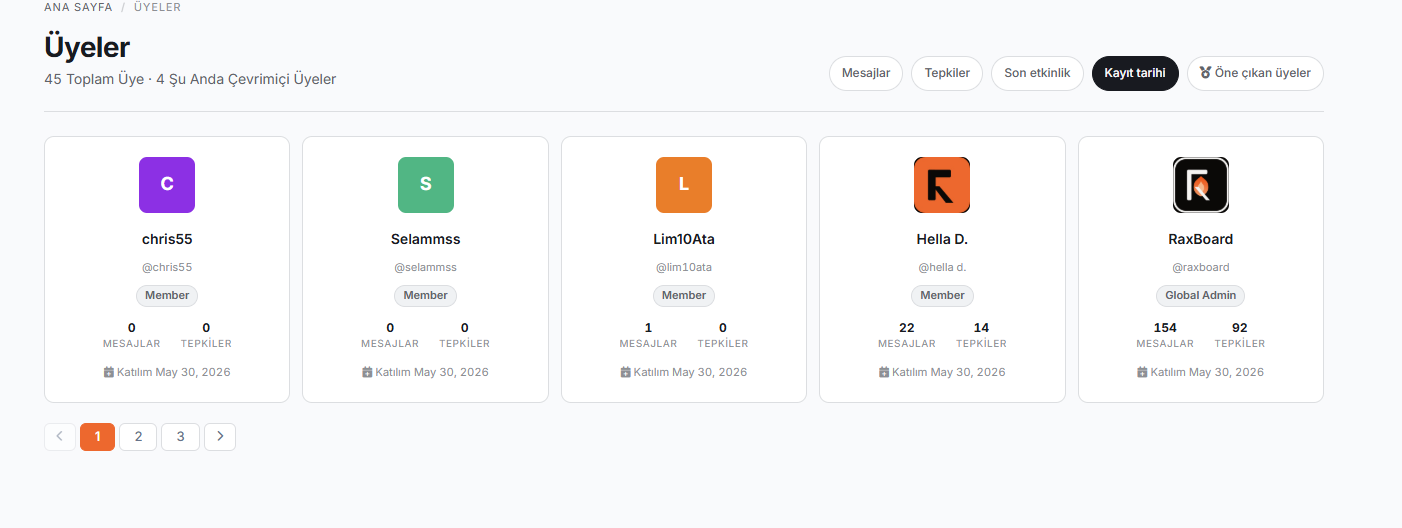Open Lim10Ata orange avatar
1402x528 pixels.
(x=684, y=185)
